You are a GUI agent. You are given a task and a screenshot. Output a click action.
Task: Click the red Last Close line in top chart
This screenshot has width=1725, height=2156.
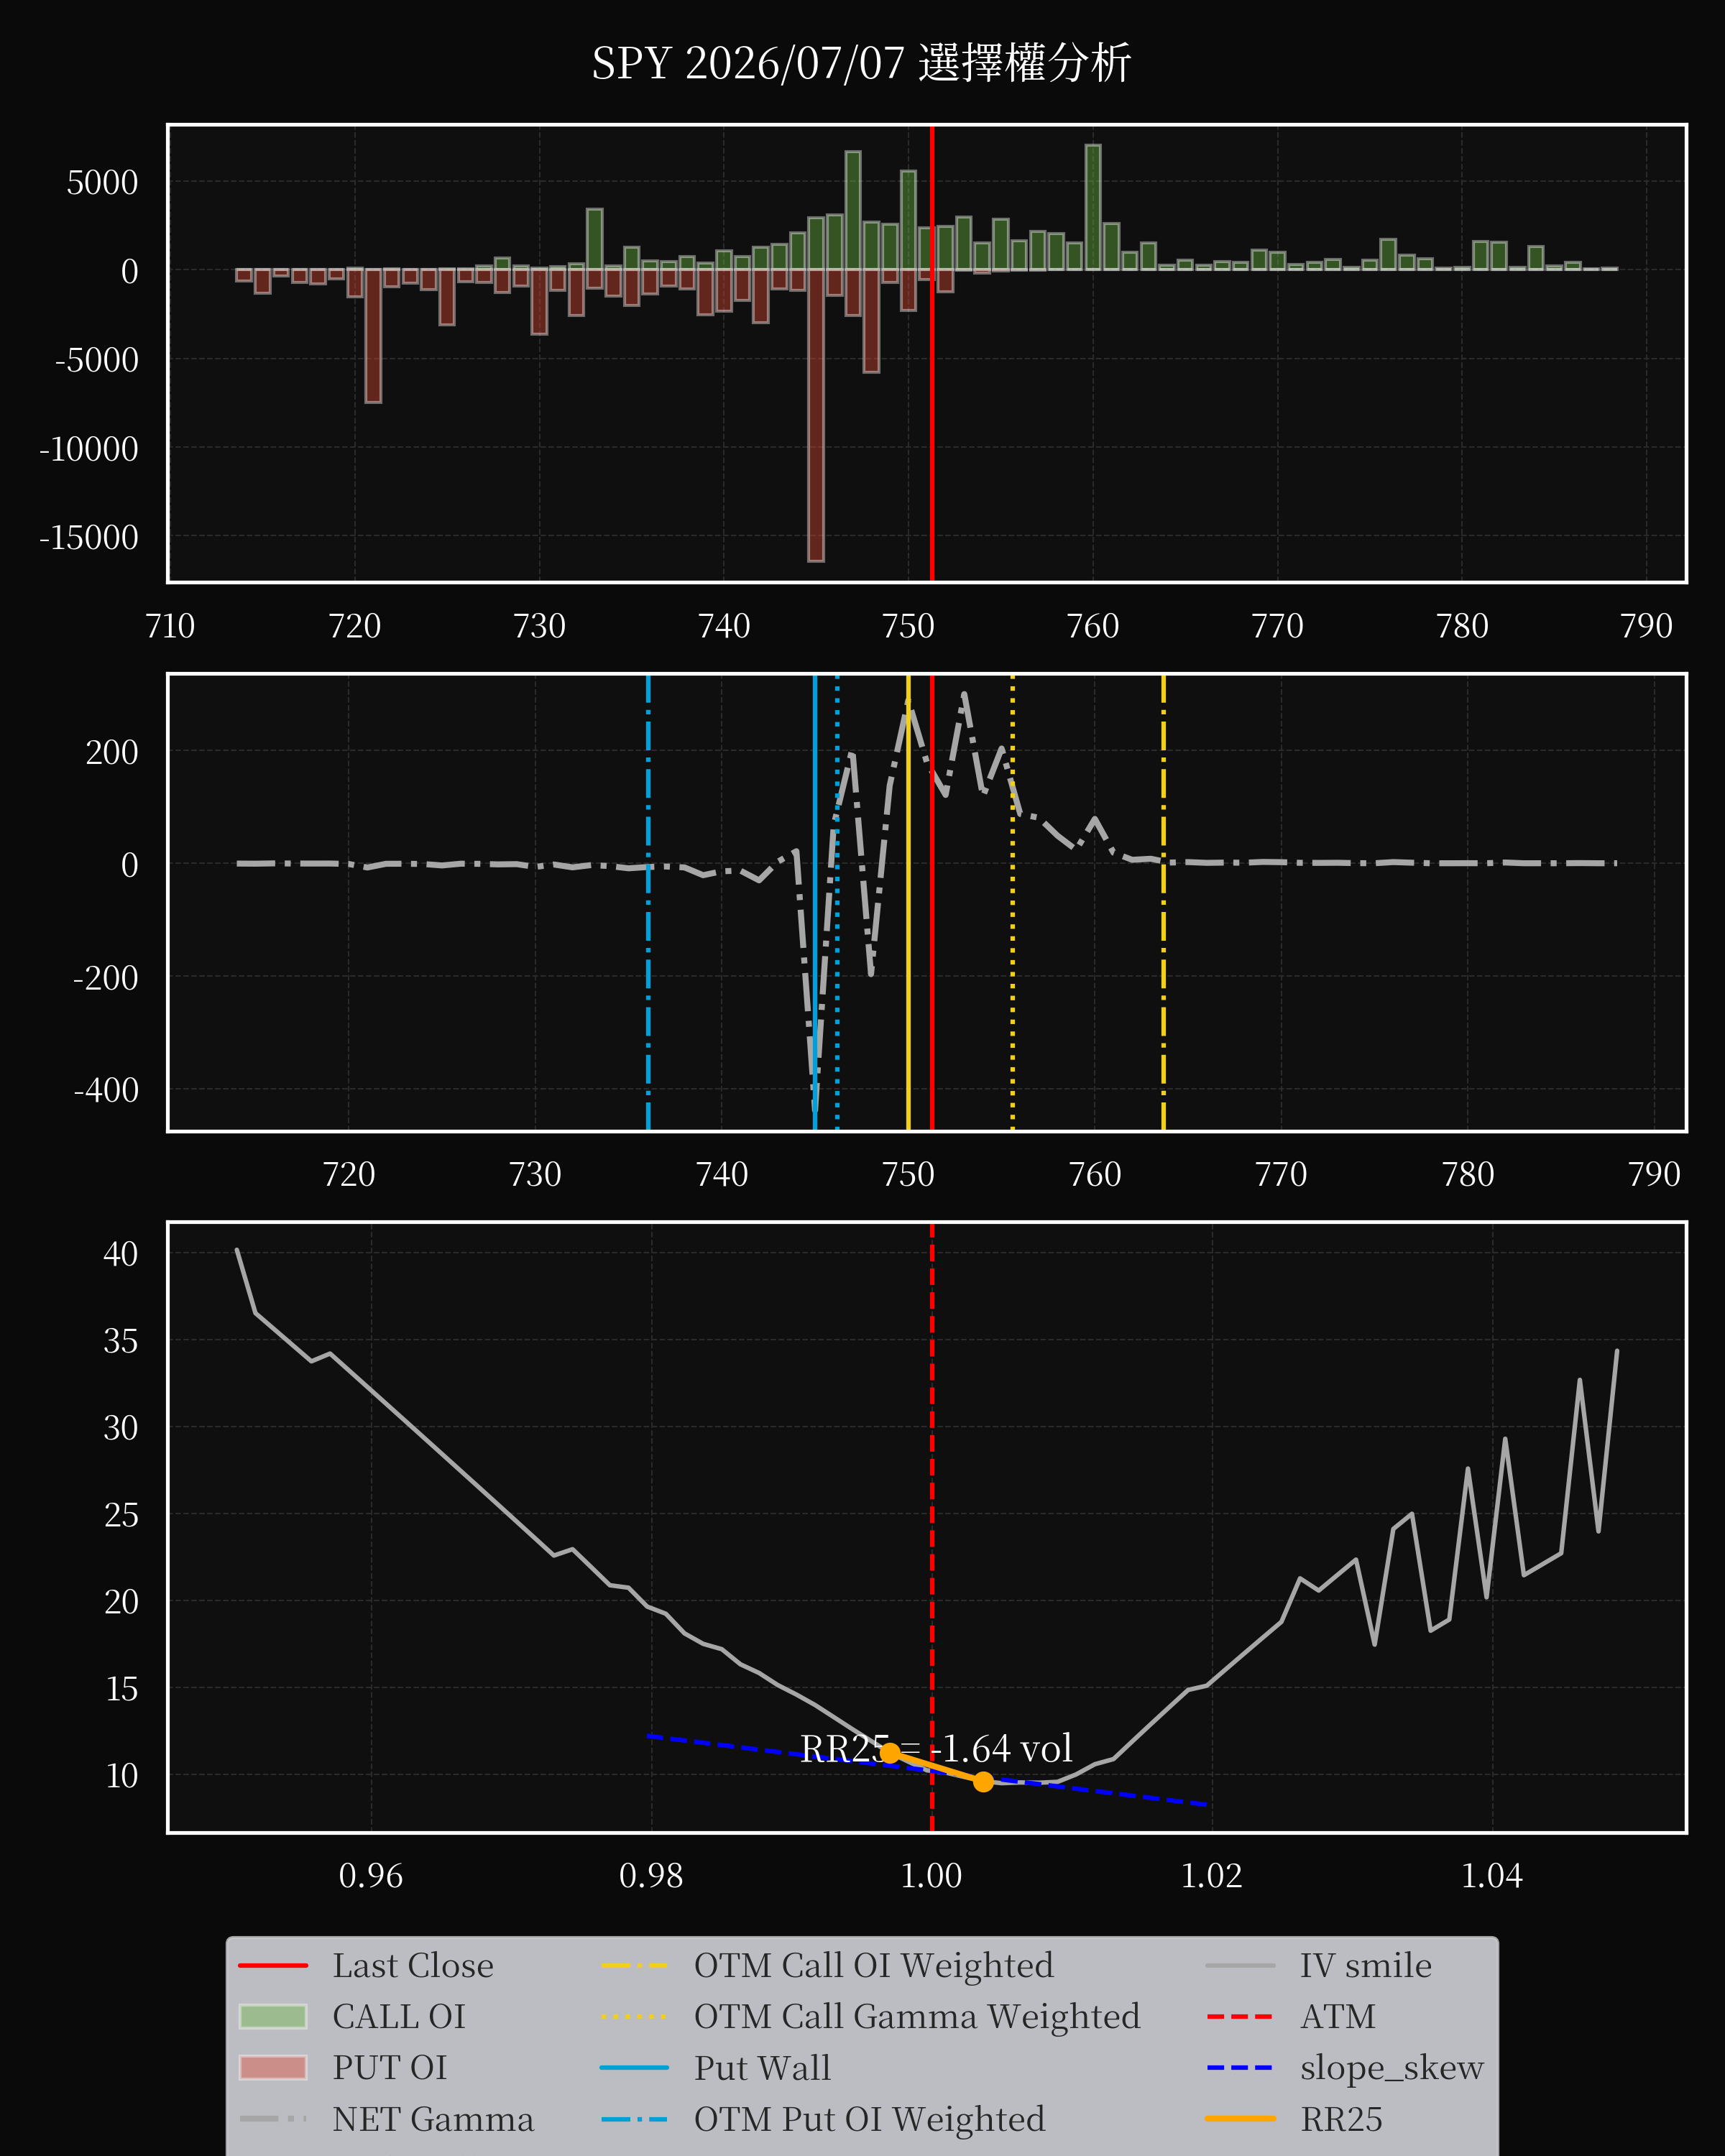pos(932,353)
